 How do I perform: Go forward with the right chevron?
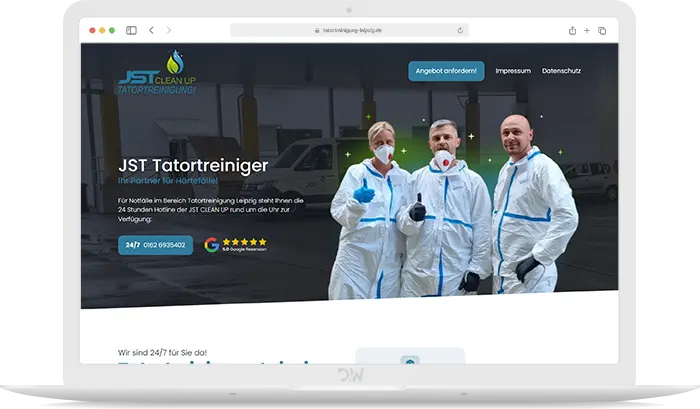point(169,30)
